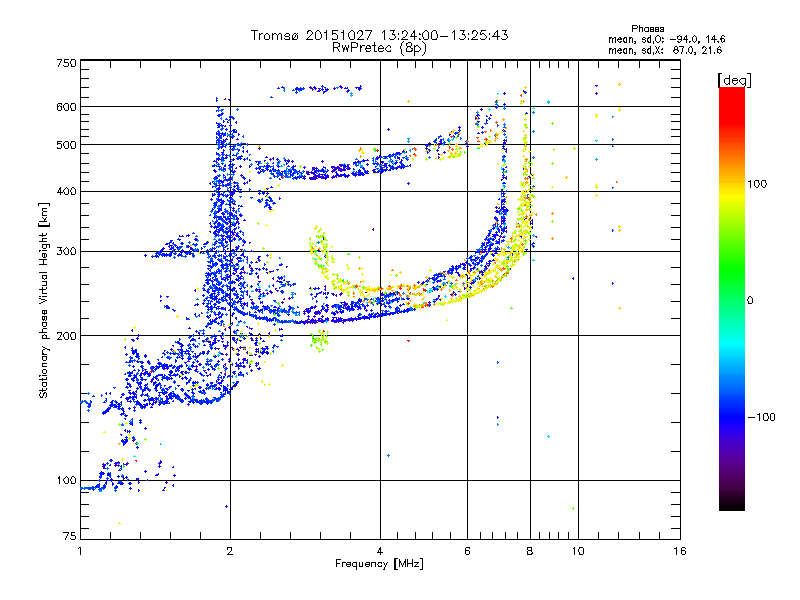Click the y-axis tick label '100'

click(67, 481)
